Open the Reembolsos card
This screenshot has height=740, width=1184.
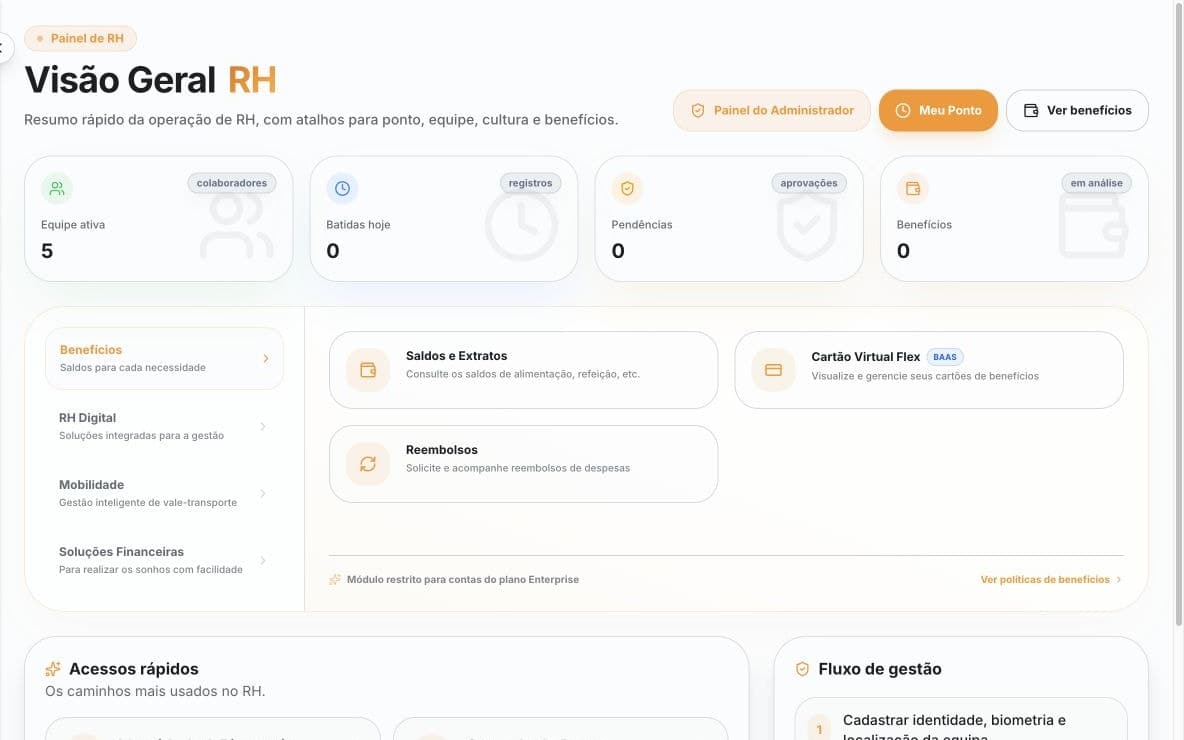tap(523, 464)
